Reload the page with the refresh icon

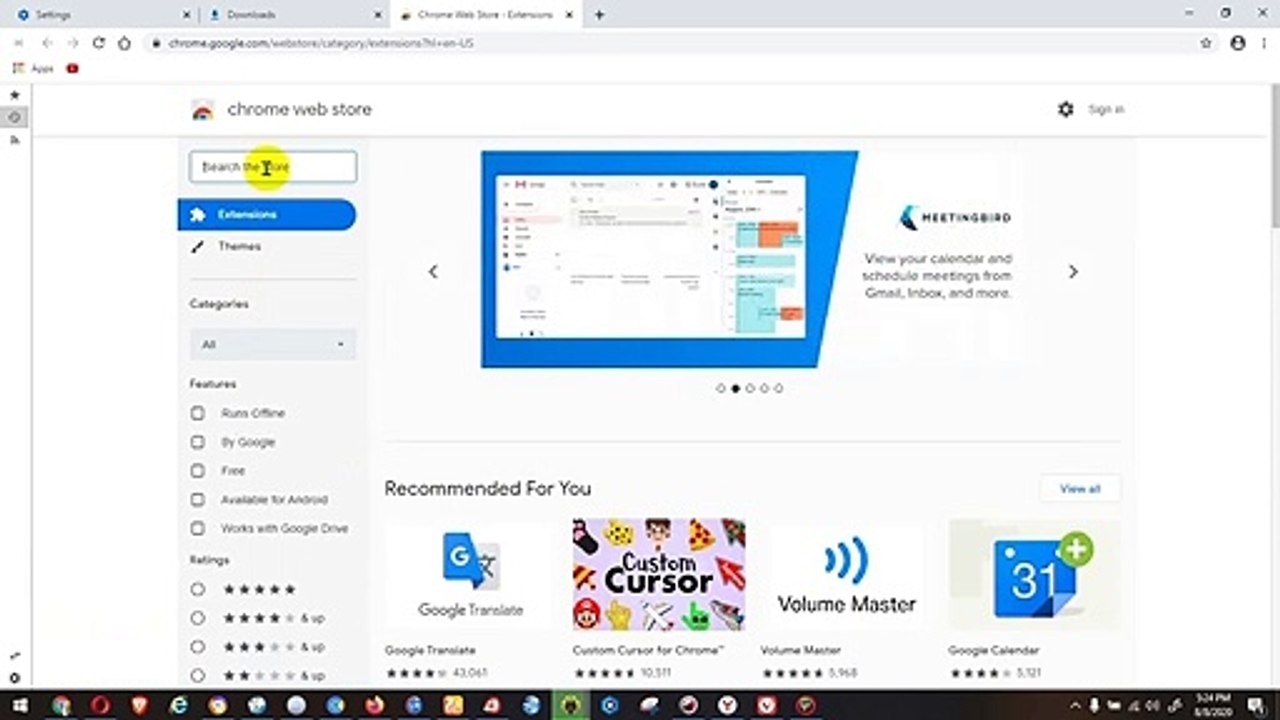98,43
